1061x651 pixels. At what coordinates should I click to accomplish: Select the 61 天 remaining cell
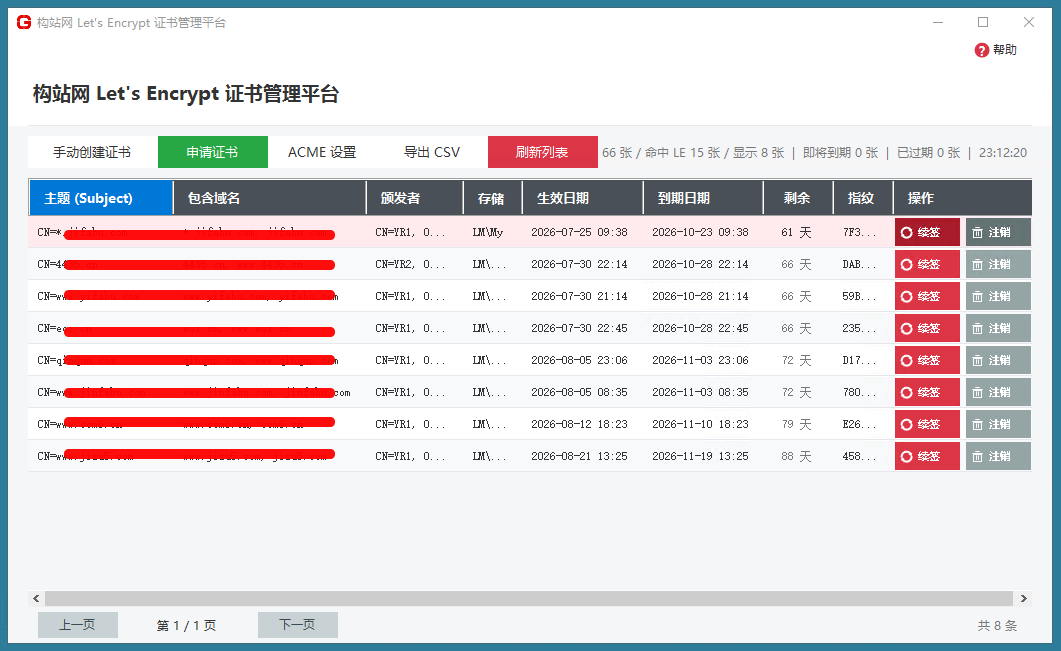pos(796,232)
